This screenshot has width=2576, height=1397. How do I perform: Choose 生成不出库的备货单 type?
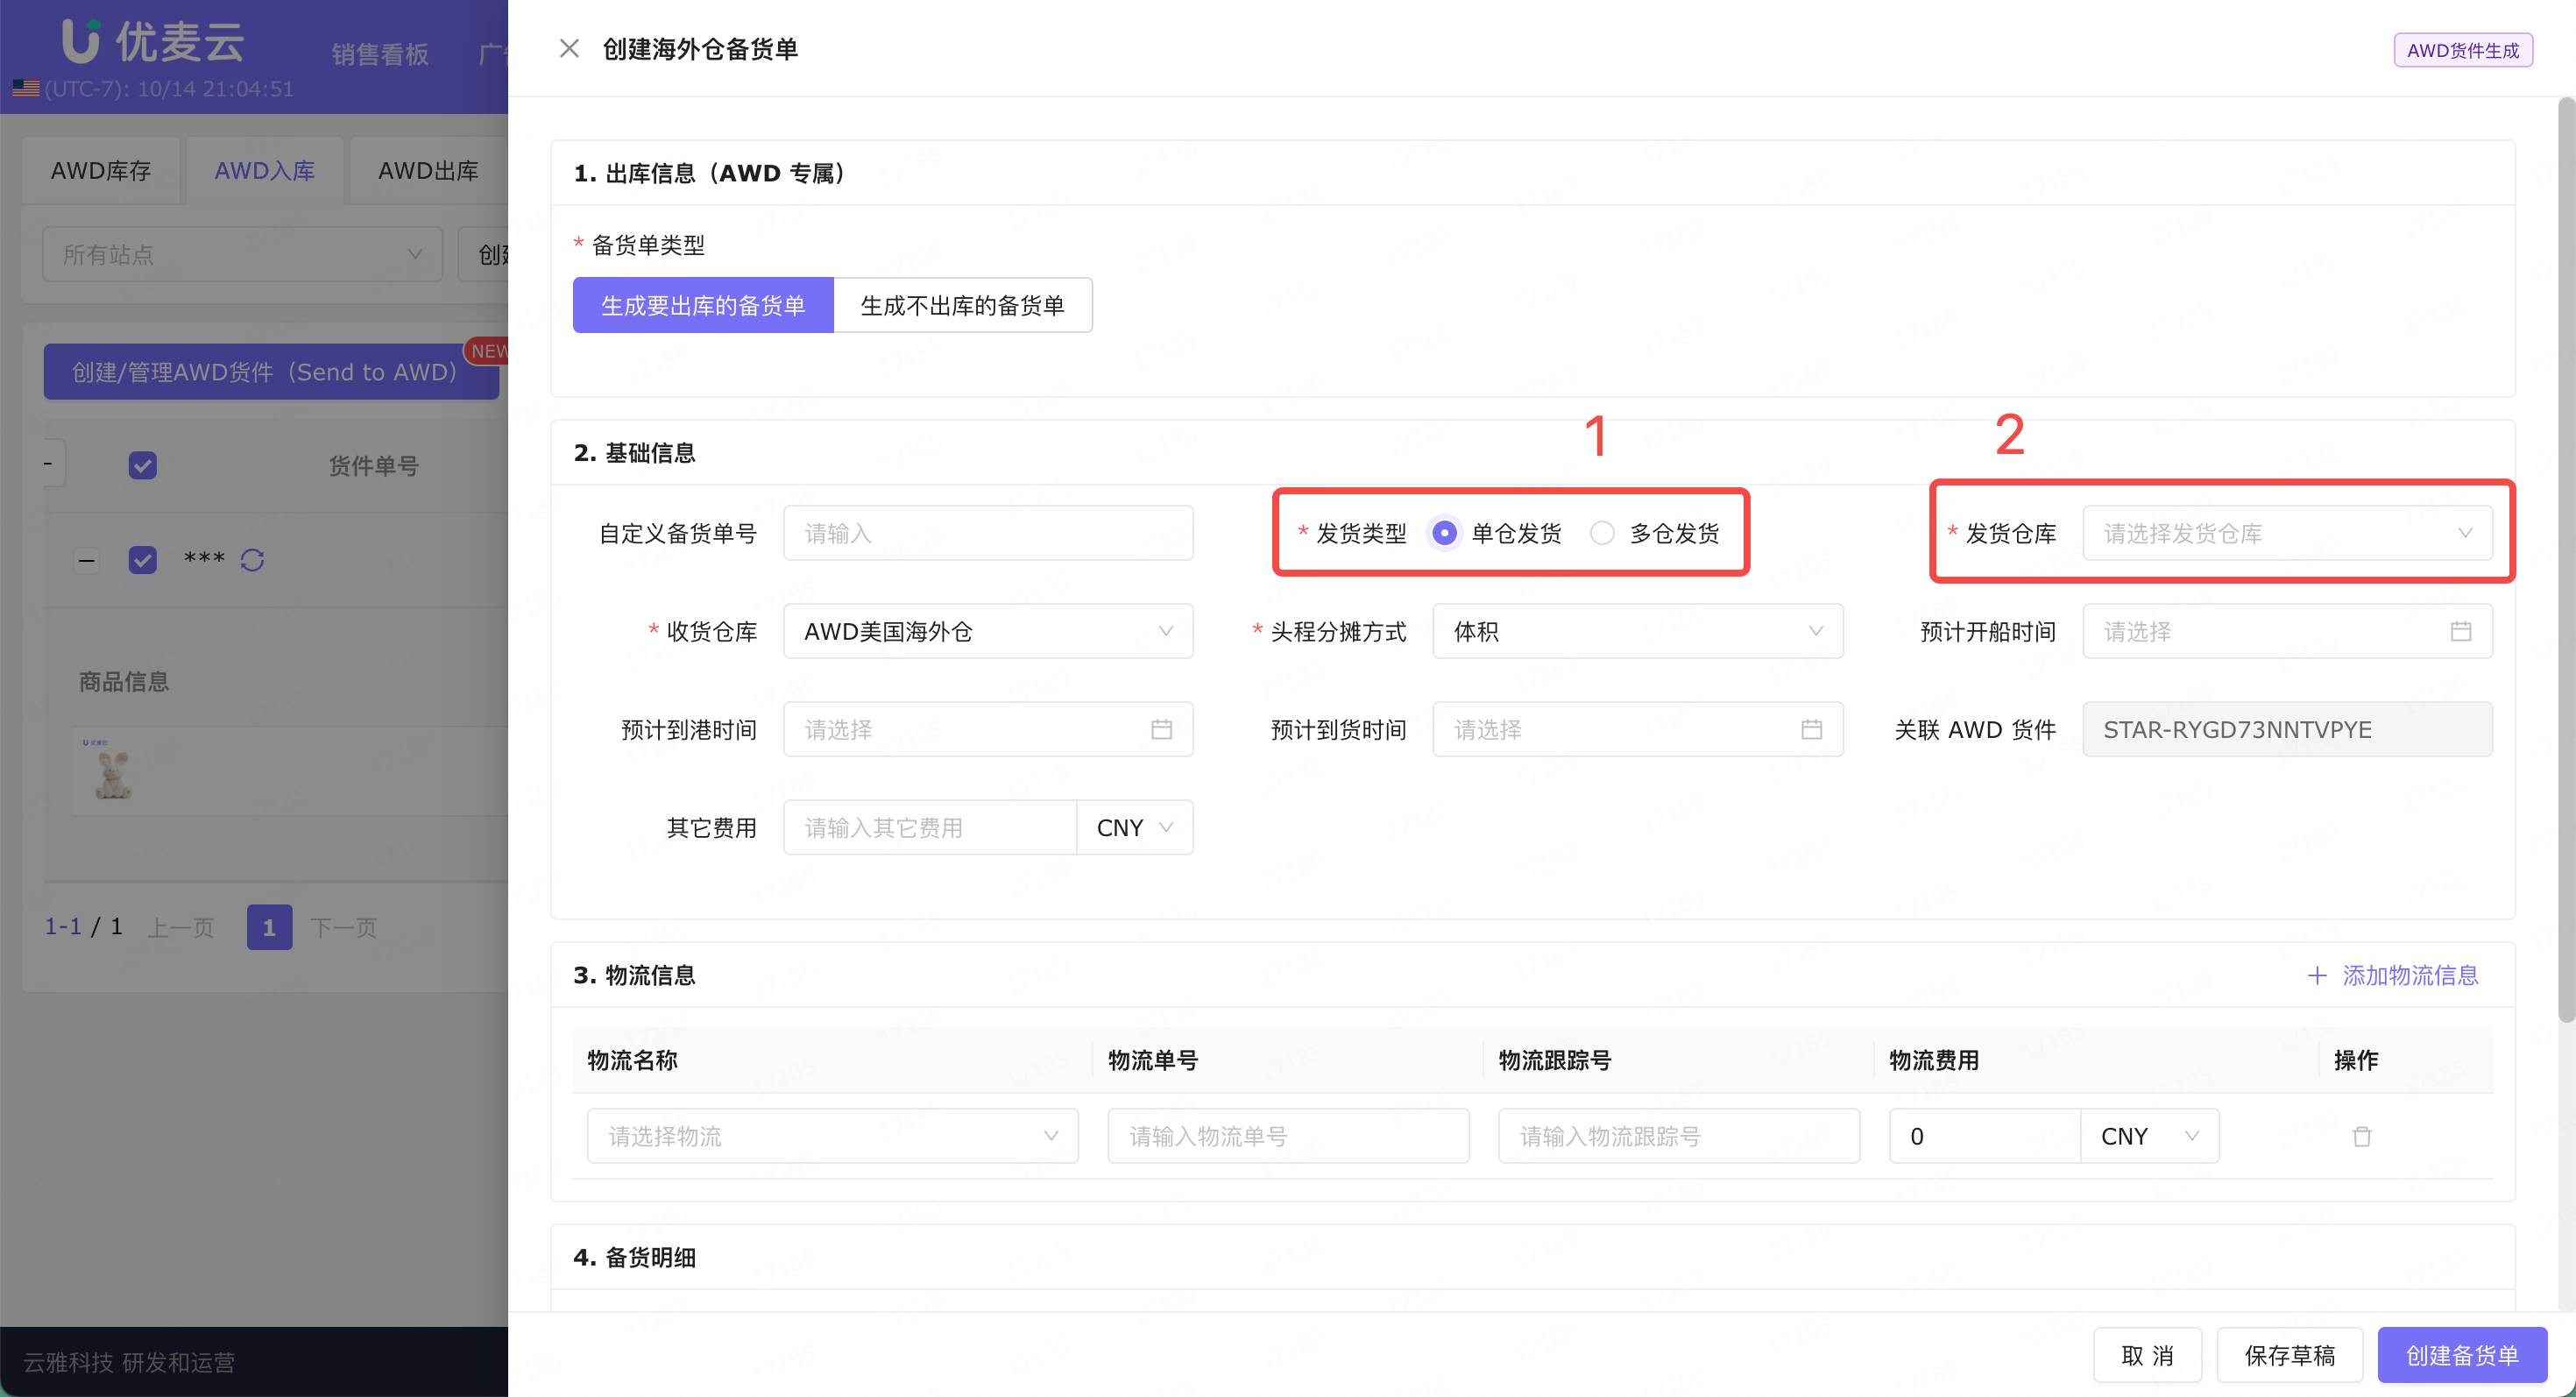(x=962, y=305)
